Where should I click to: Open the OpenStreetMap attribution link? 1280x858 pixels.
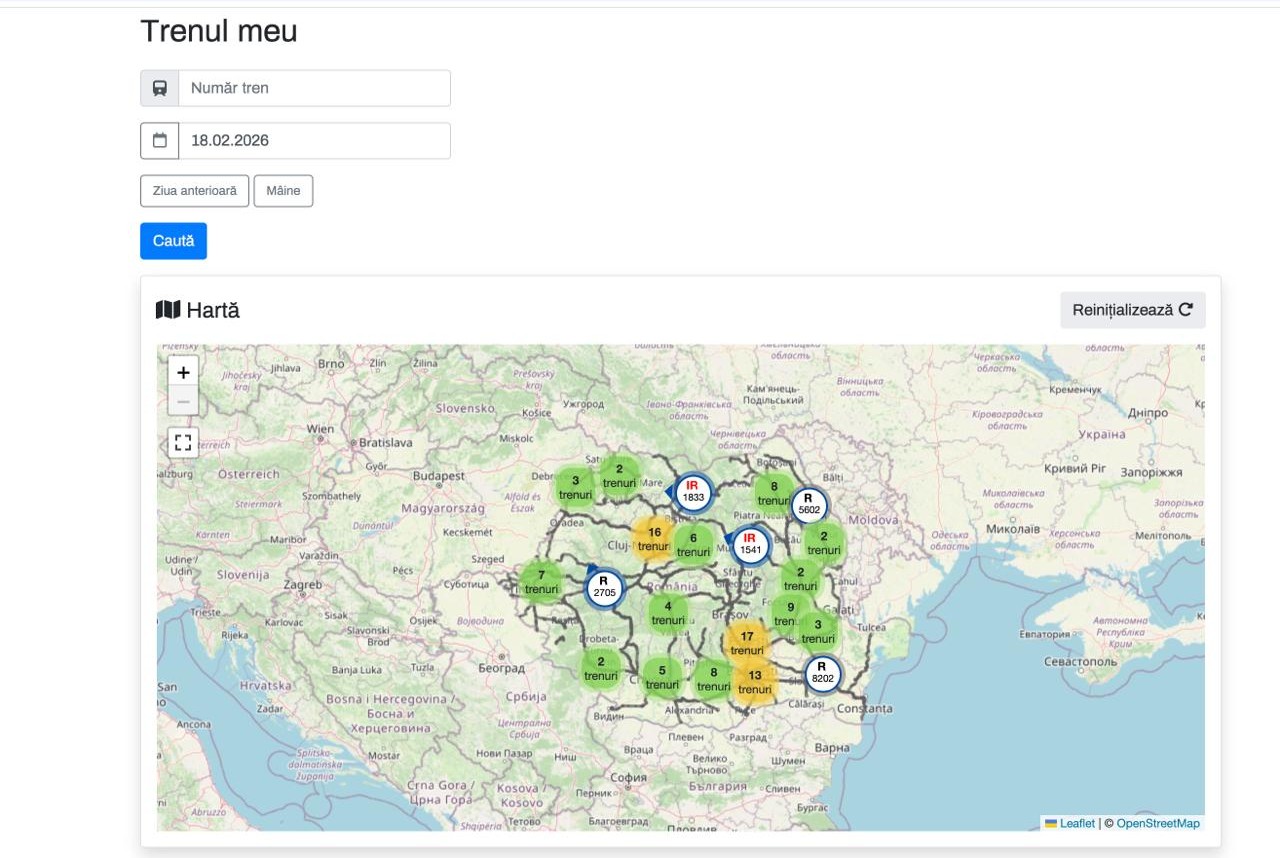(x=1158, y=823)
